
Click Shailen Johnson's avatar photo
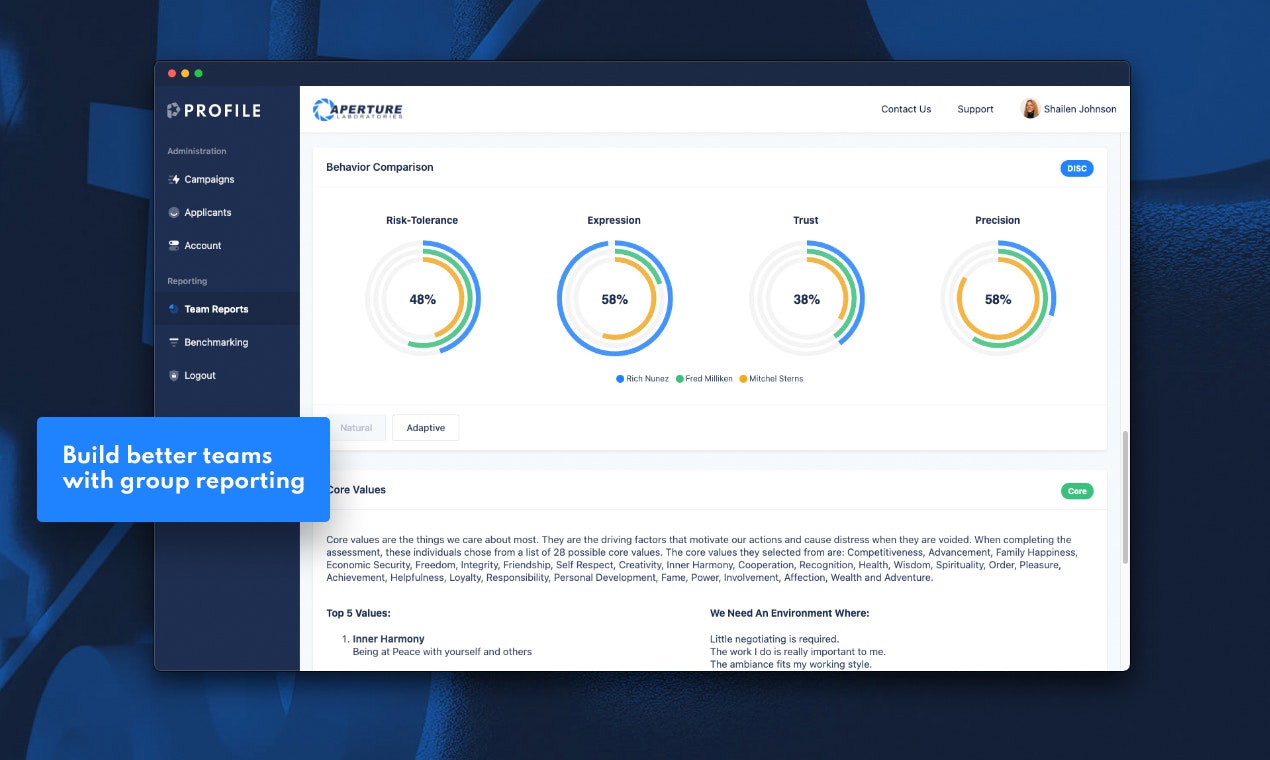pos(1030,109)
